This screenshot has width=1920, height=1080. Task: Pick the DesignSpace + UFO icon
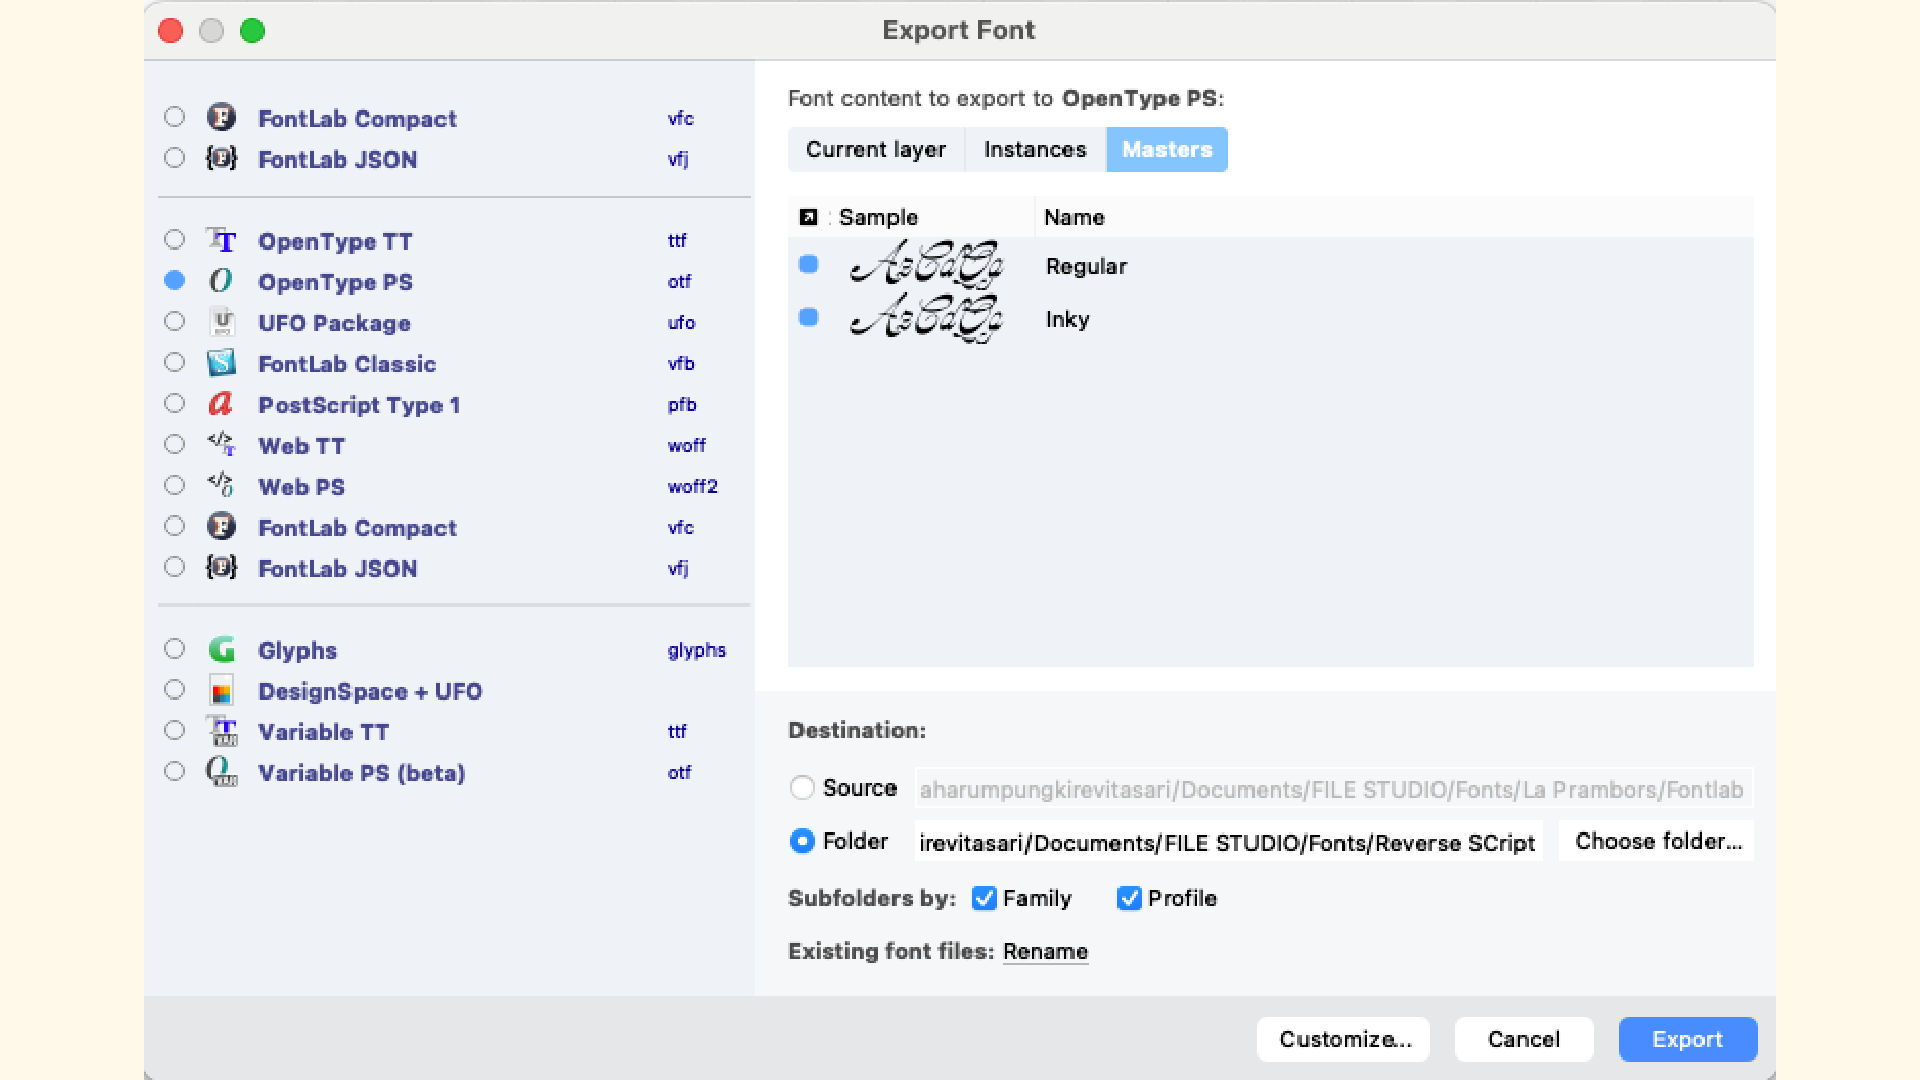click(221, 691)
